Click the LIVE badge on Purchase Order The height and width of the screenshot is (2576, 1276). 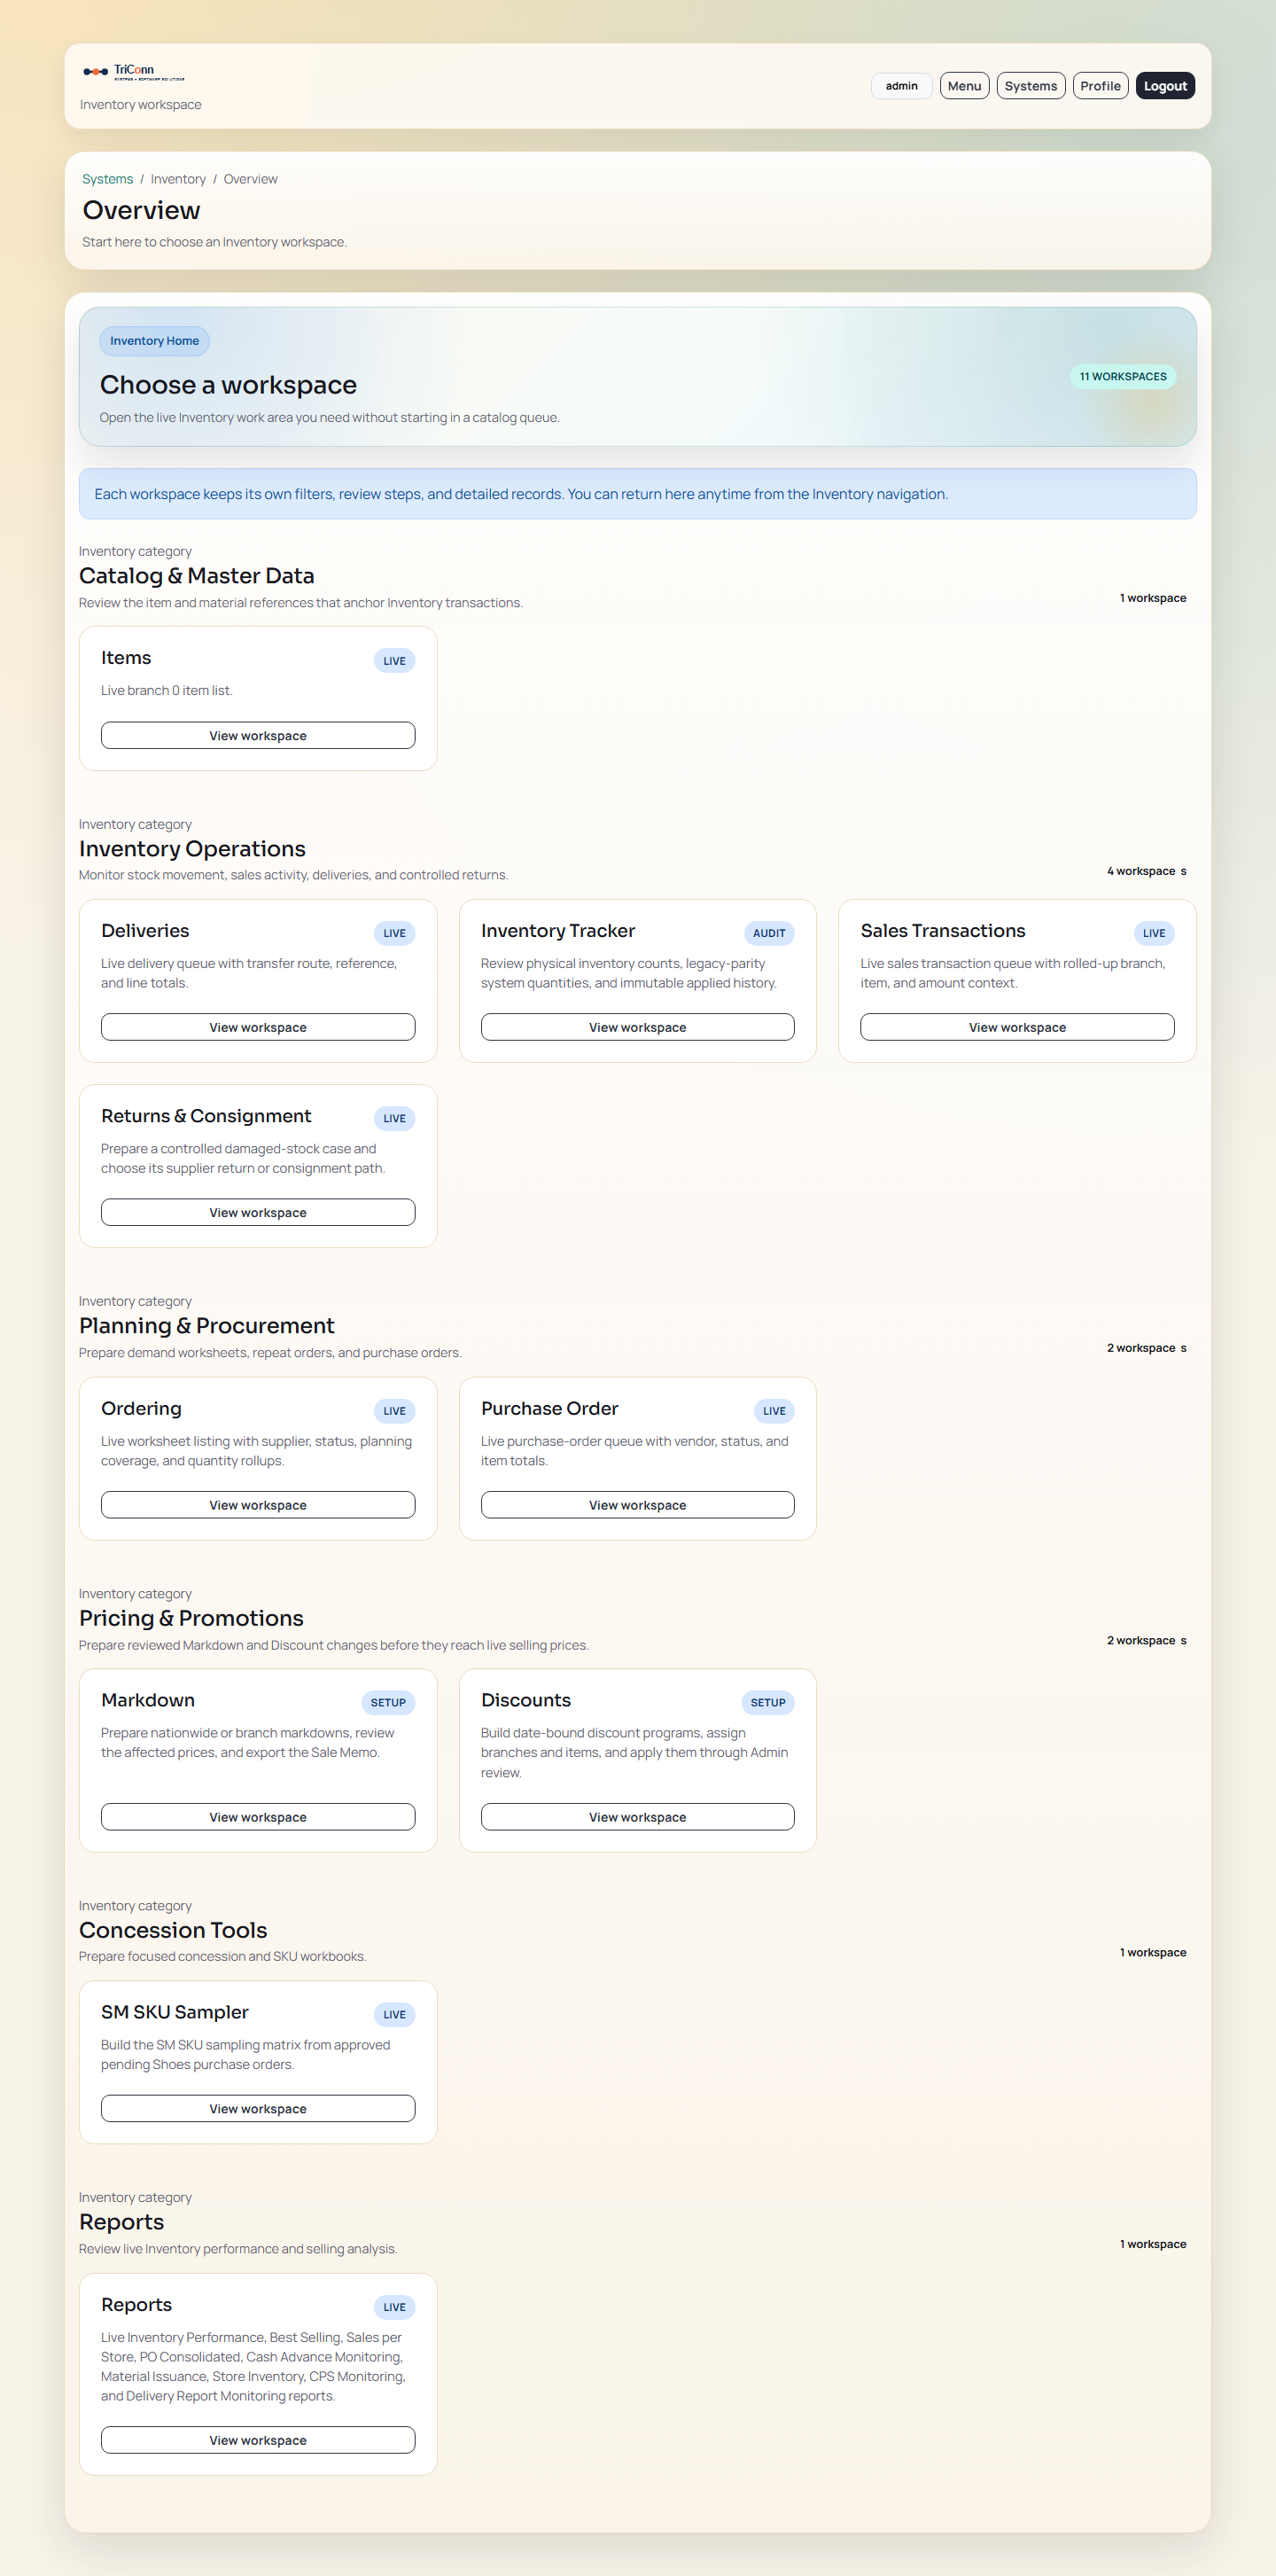[x=774, y=1411]
